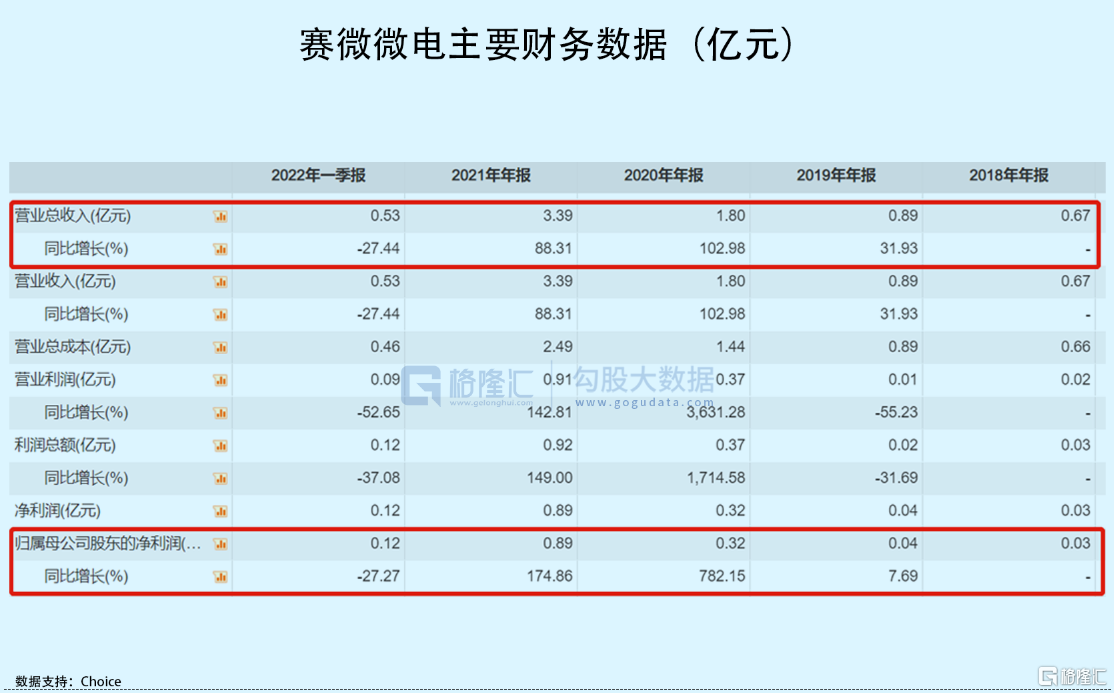Viewport: 1114px width, 693px height.
Task: Click the 营业利润(亿元) row label
Action: pyautogui.click(x=65, y=380)
